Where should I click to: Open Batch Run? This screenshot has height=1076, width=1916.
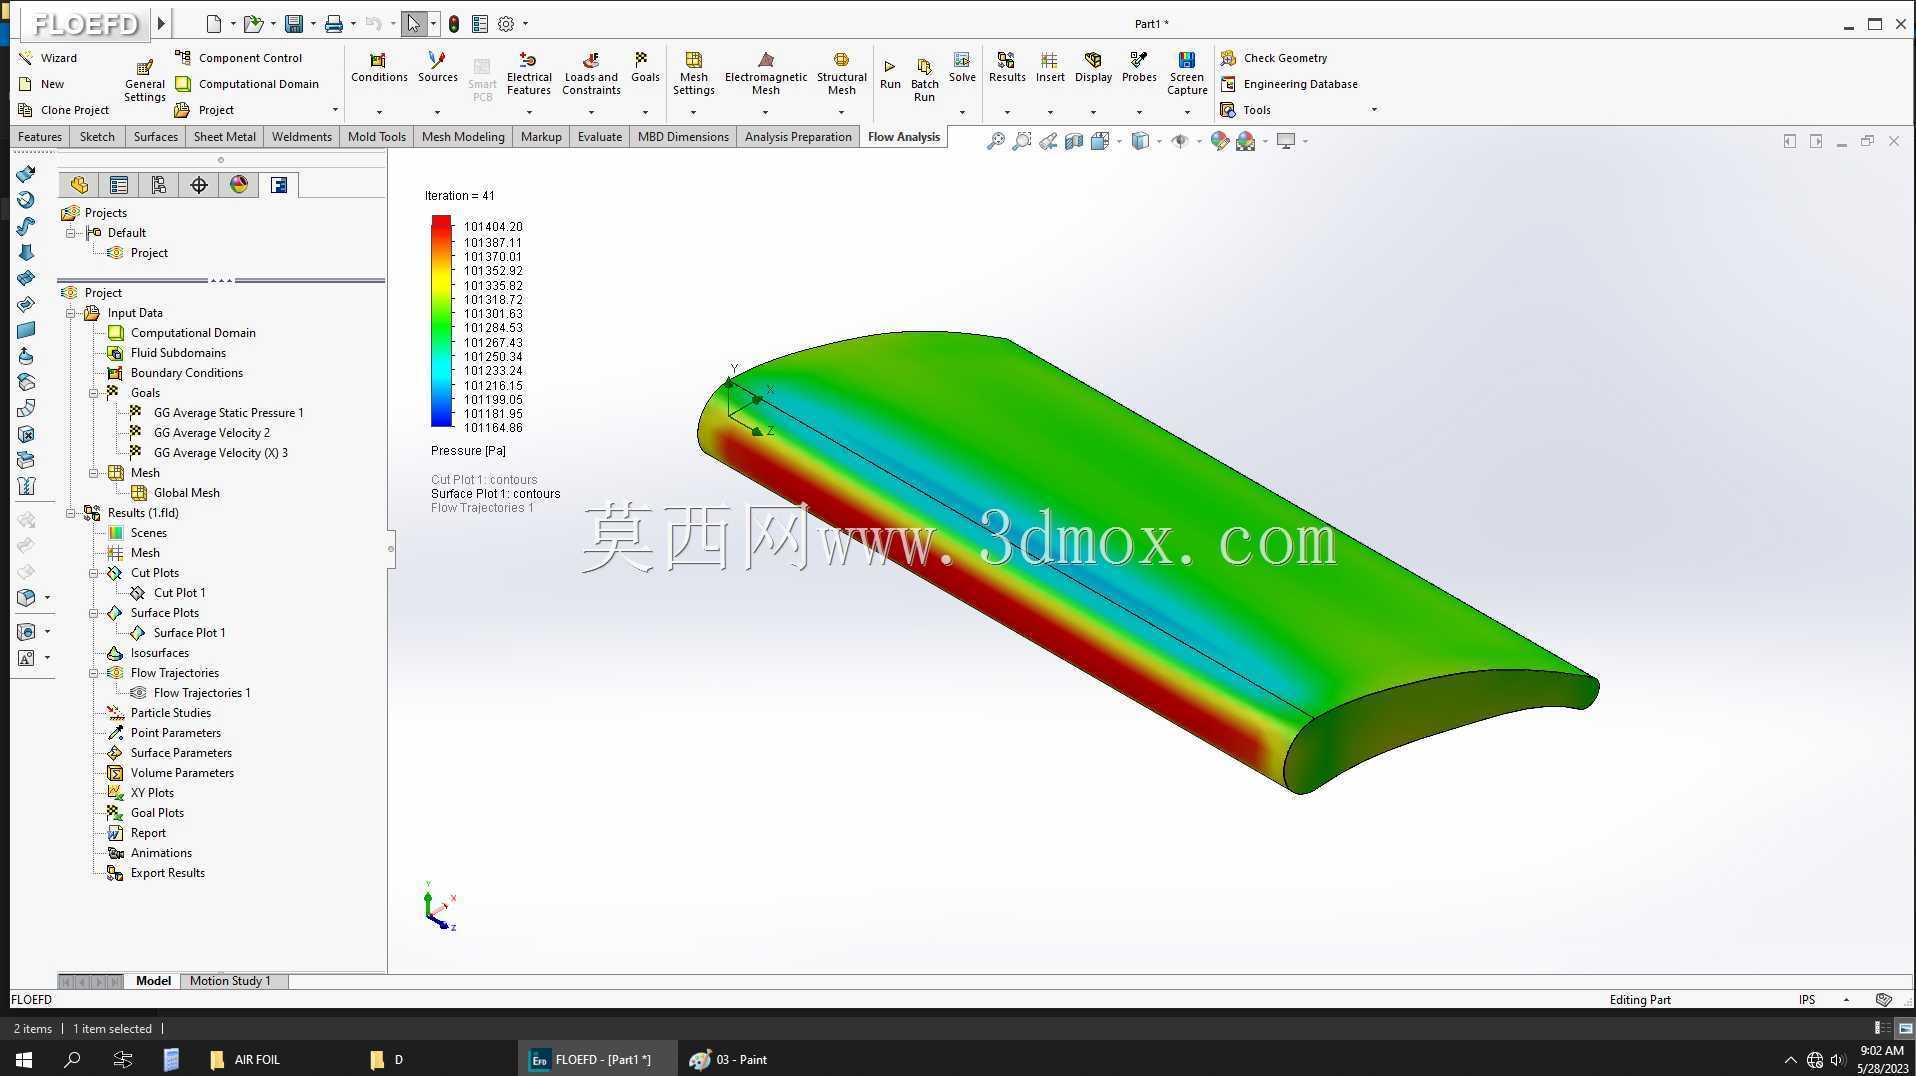(924, 80)
